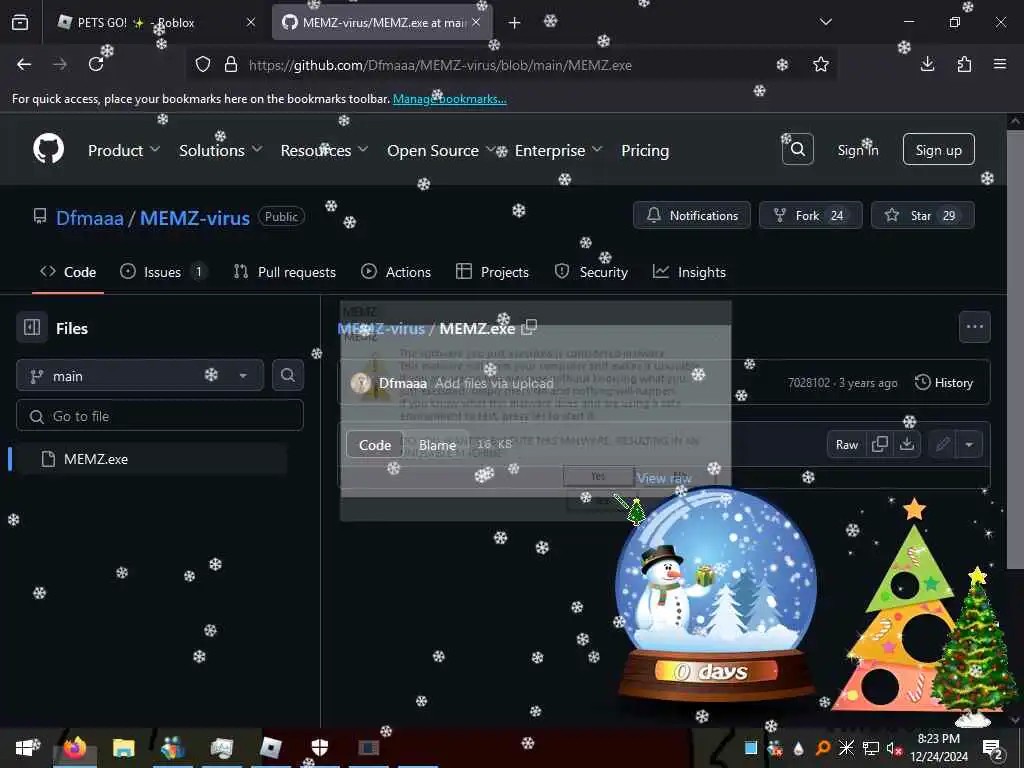This screenshot has height=768, width=1024.
Task: Expand the edit options dropdown arrow
Action: coord(969,445)
